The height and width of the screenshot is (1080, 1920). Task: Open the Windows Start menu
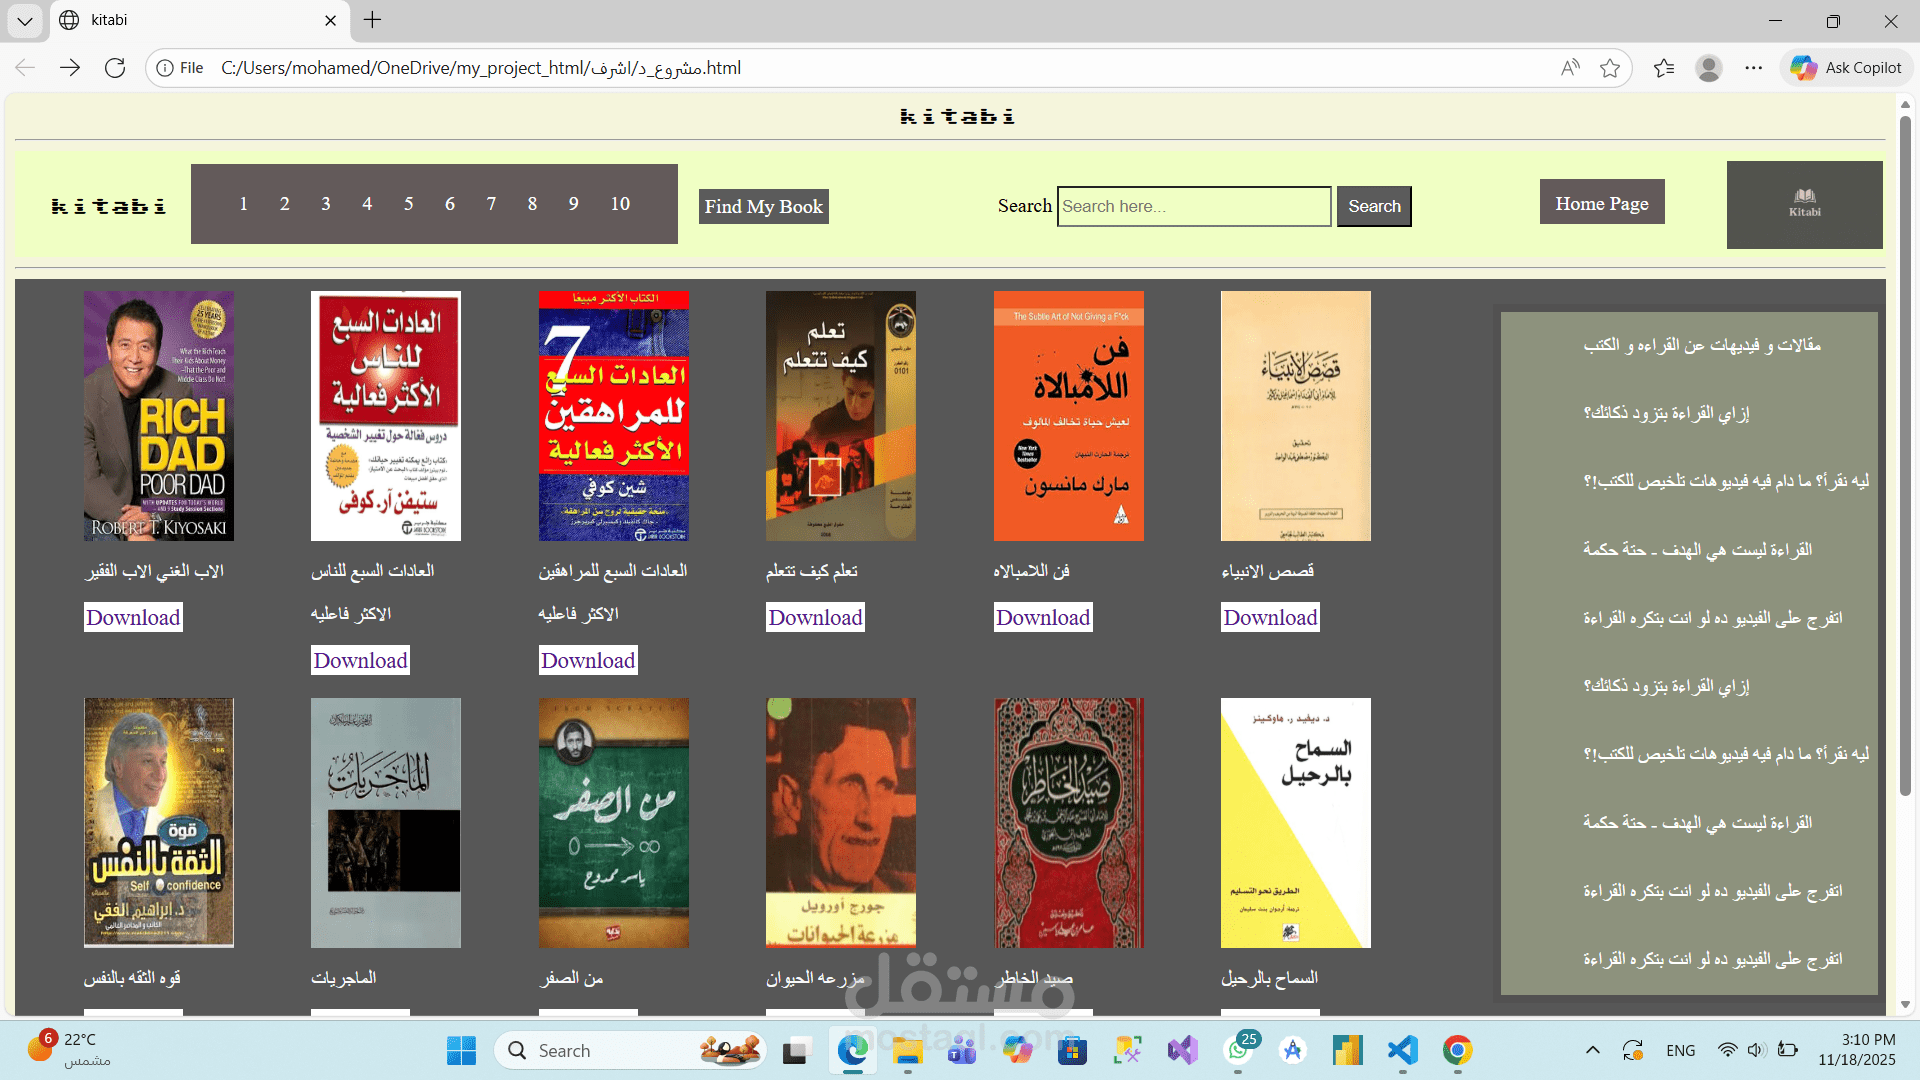461,1050
